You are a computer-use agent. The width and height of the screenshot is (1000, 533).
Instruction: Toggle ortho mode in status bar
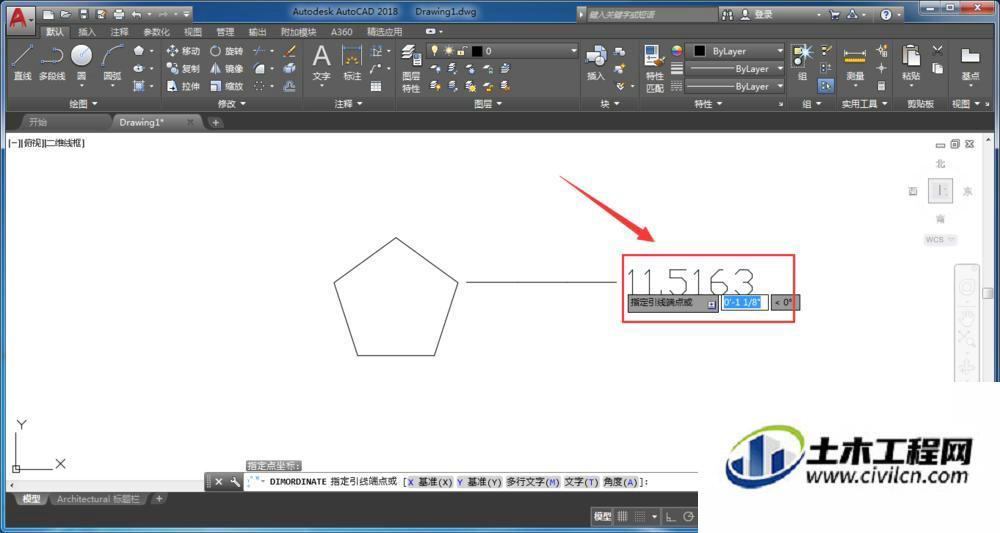670,516
